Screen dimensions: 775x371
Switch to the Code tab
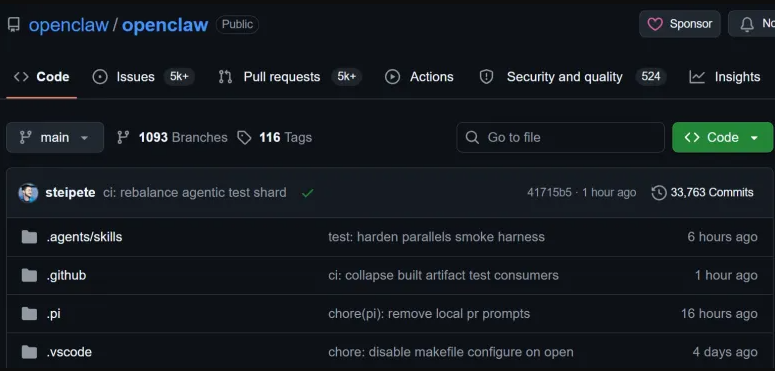click(x=42, y=77)
